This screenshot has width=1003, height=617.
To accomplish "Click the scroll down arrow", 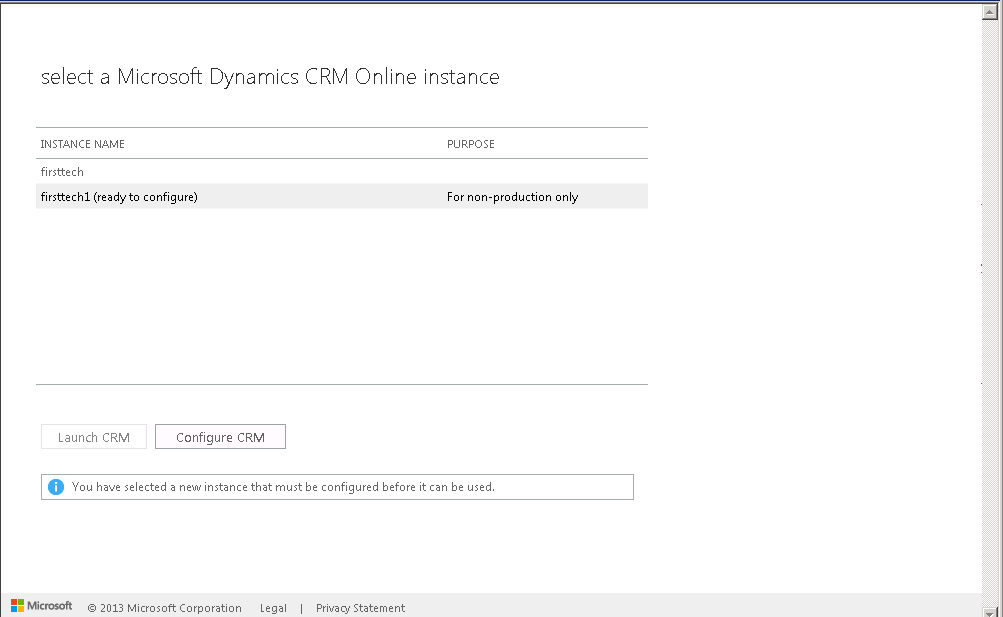I will point(991,610).
